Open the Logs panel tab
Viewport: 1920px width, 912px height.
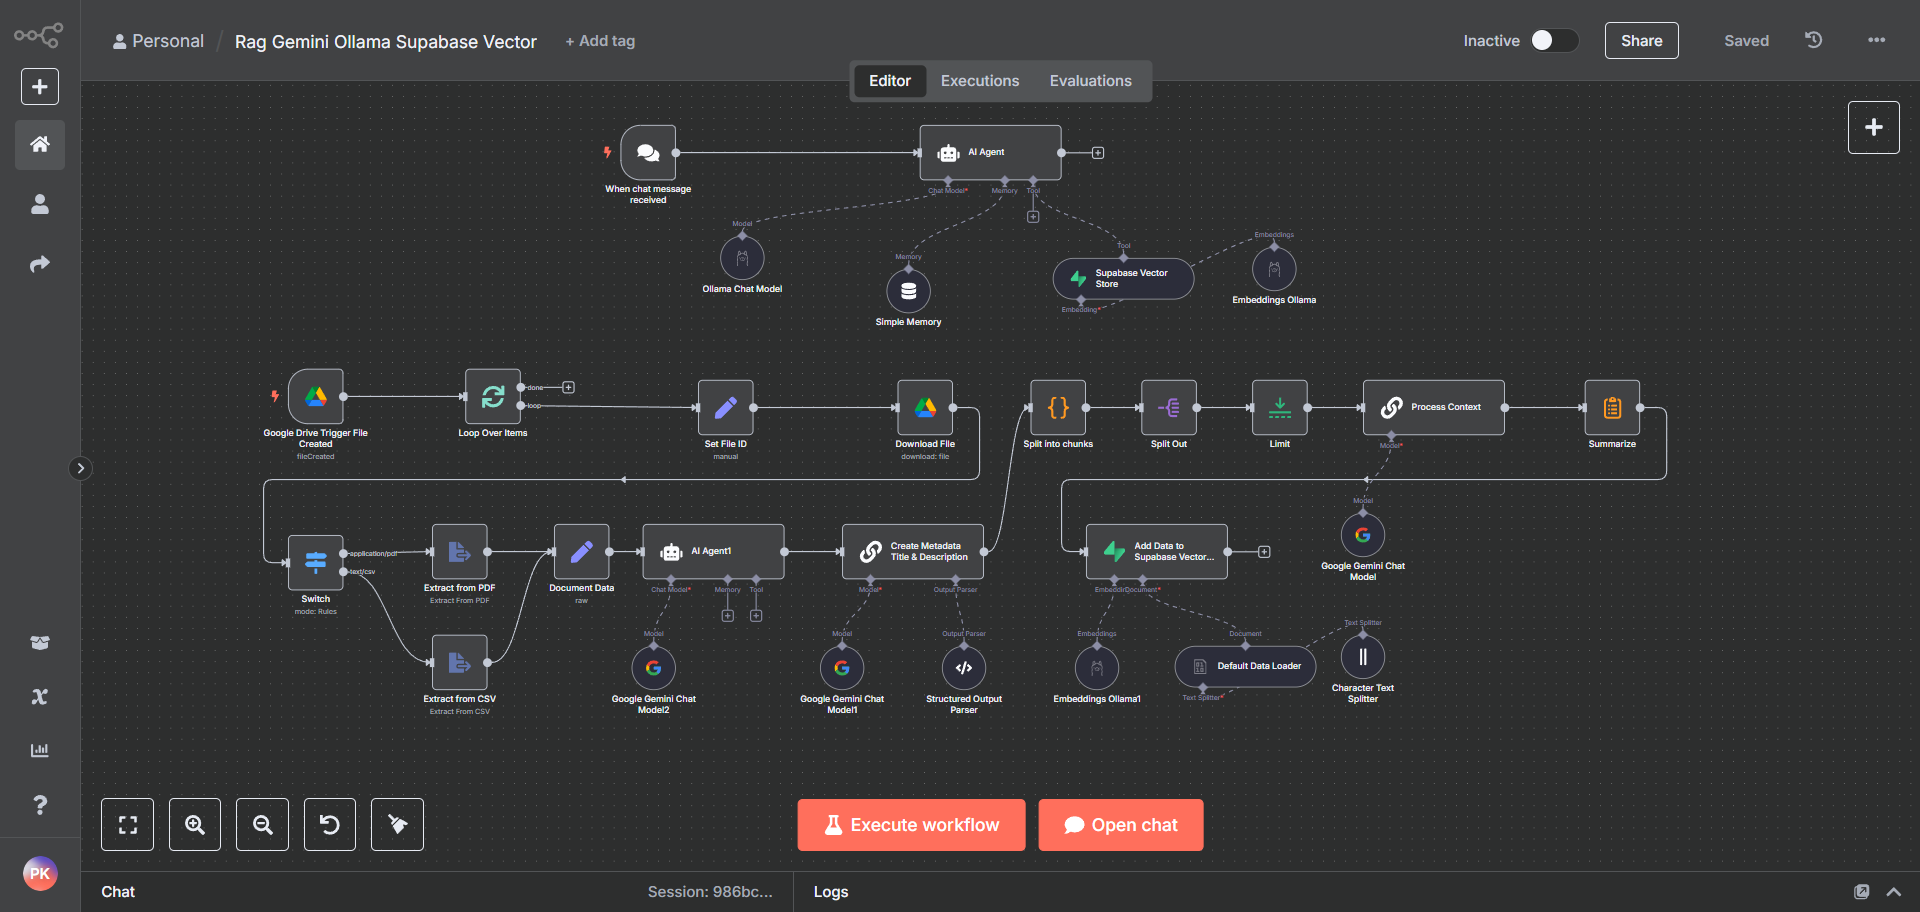click(x=831, y=892)
